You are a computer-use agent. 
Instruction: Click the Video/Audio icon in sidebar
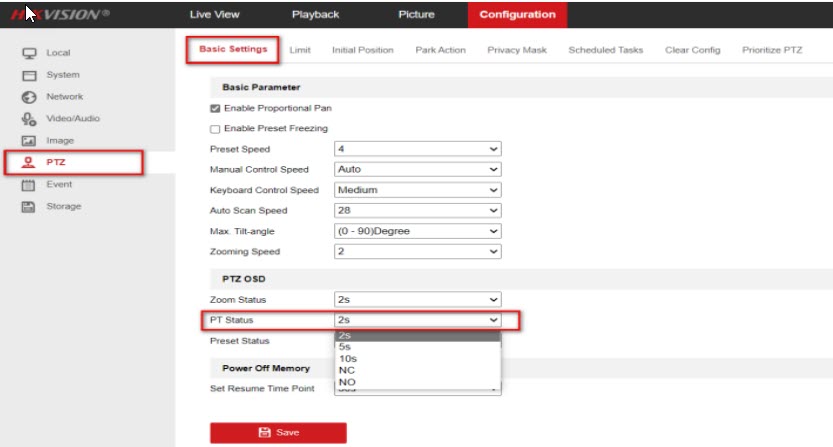pos(29,119)
